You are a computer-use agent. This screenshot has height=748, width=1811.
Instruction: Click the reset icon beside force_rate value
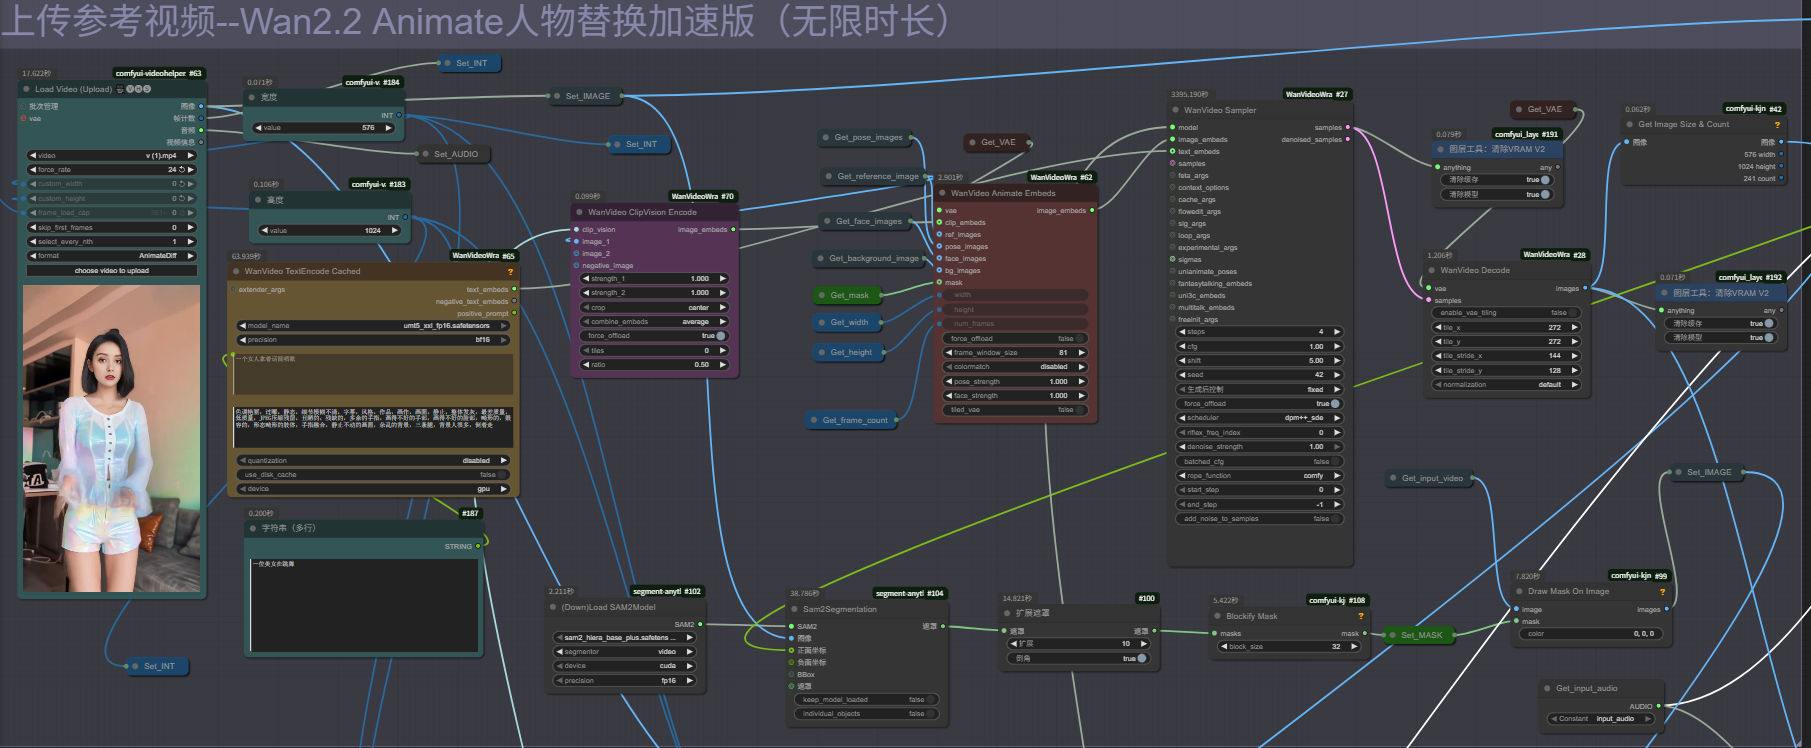(x=182, y=170)
